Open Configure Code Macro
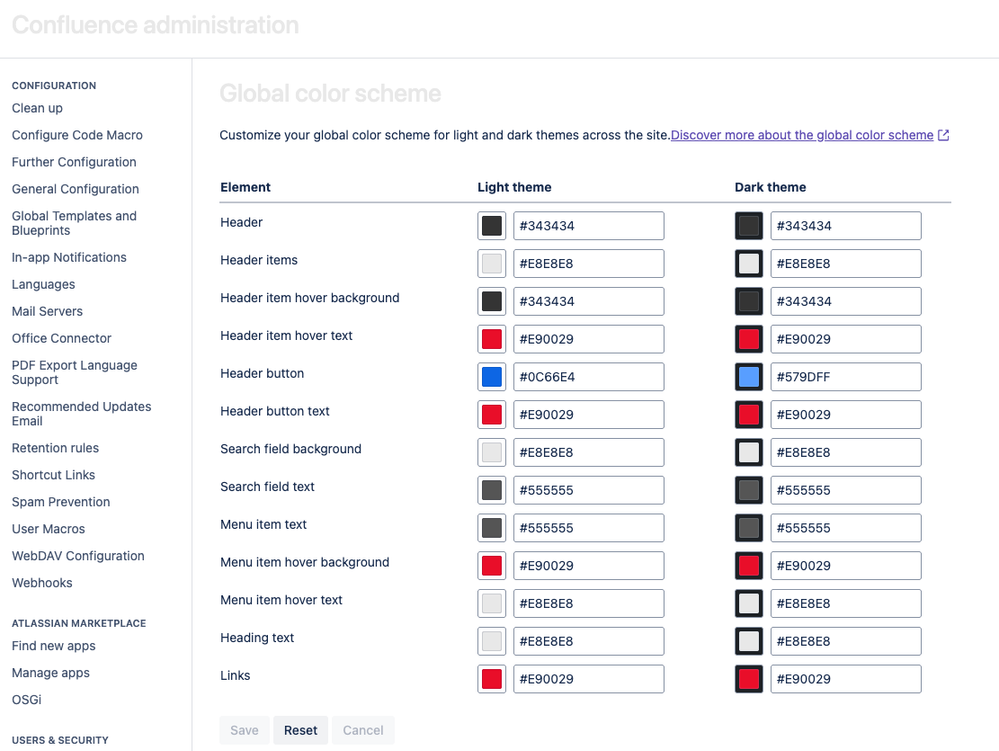The image size is (999, 751). click(x=77, y=135)
